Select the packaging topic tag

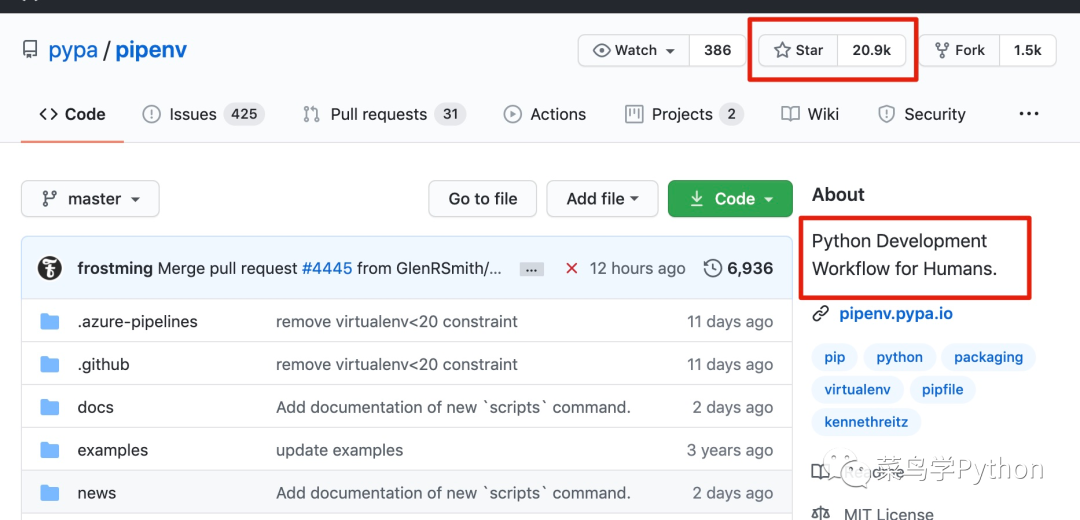(x=988, y=357)
